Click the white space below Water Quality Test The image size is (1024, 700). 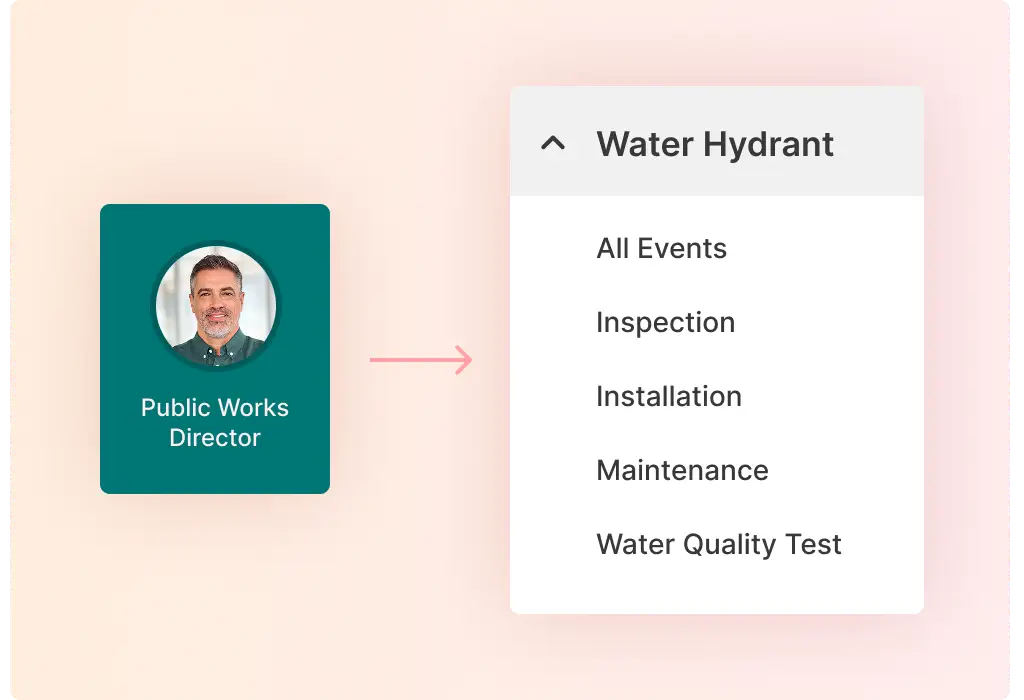716,590
